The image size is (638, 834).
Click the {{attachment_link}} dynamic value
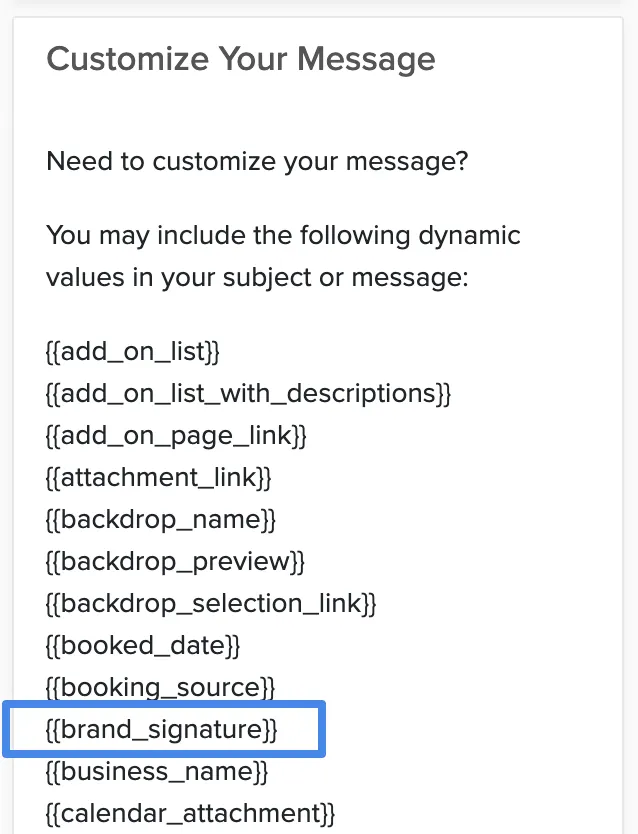tap(159, 478)
